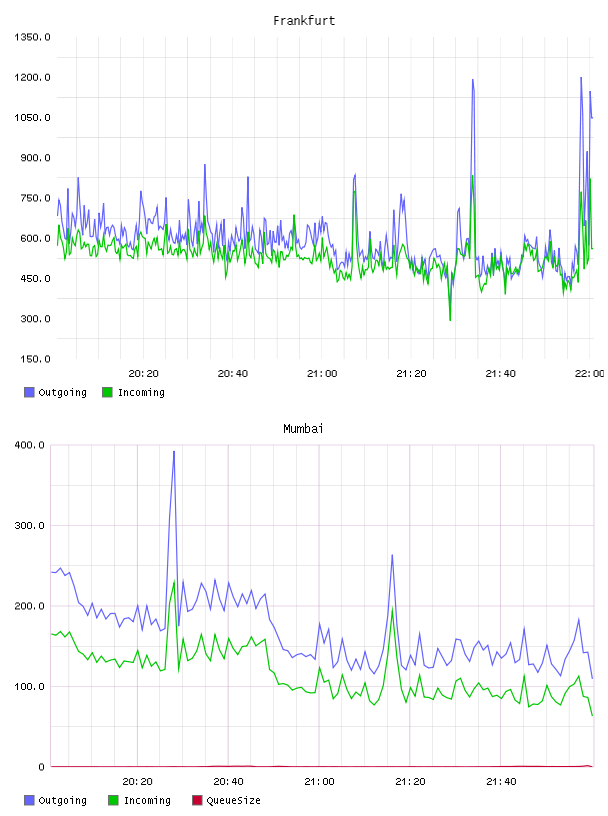Click the 150.0 y-axis label in Frankfurt chart
The image size is (608, 816).
tap(35, 359)
